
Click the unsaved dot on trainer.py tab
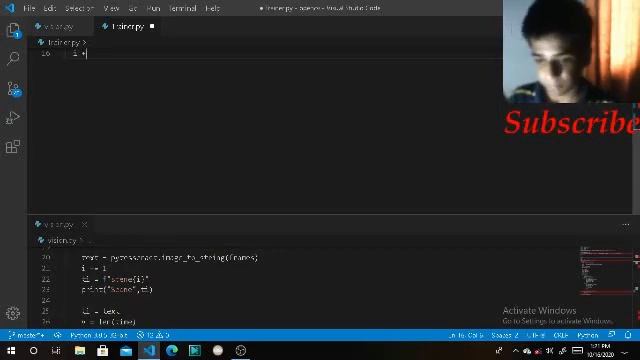(152, 26)
